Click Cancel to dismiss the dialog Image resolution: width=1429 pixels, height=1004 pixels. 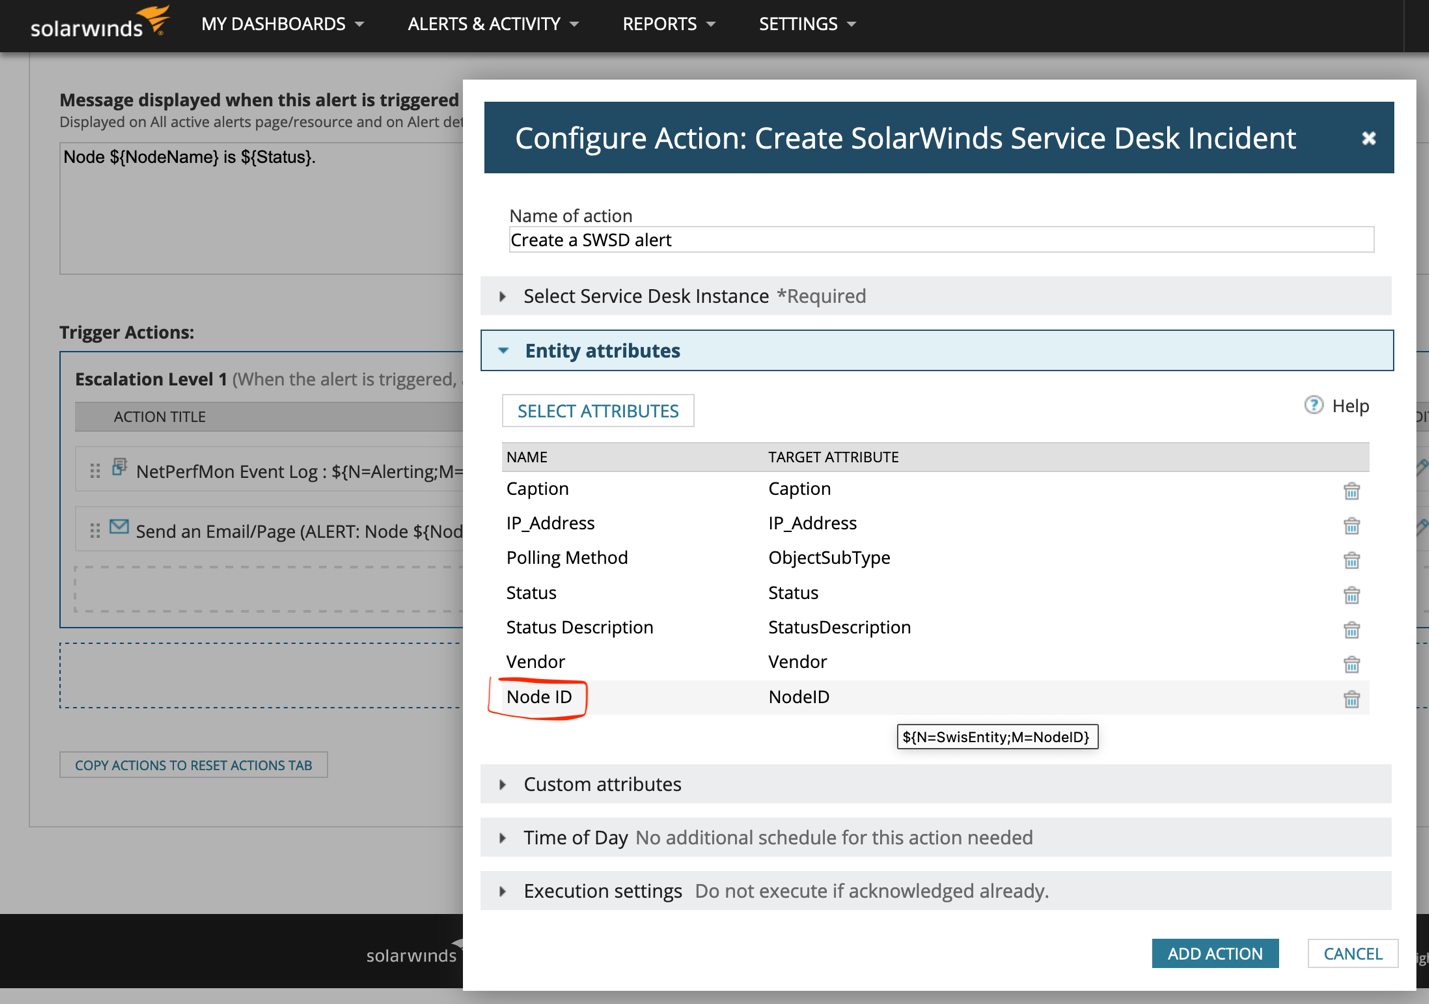[1352, 954]
